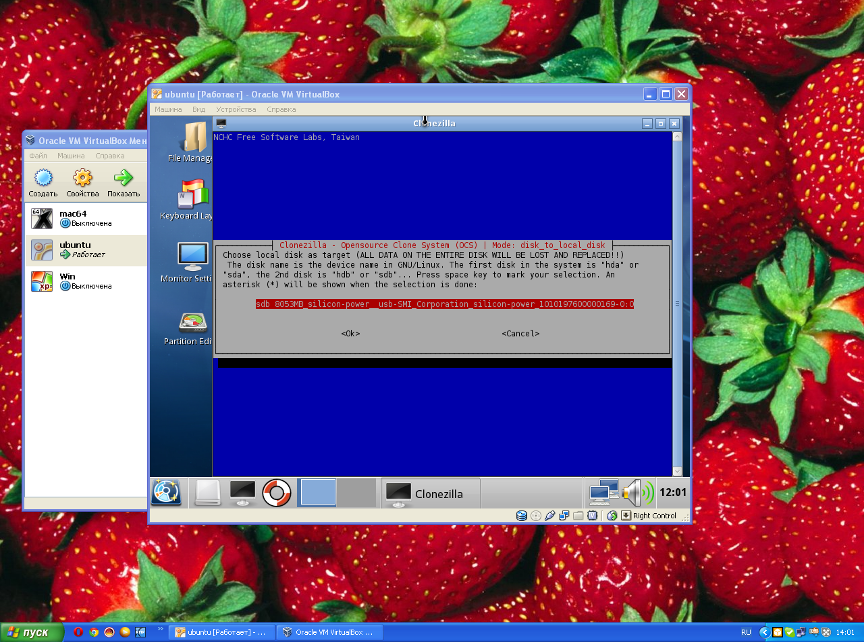Click Показать arrow button in VirtualBox Manager

tap(123, 183)
